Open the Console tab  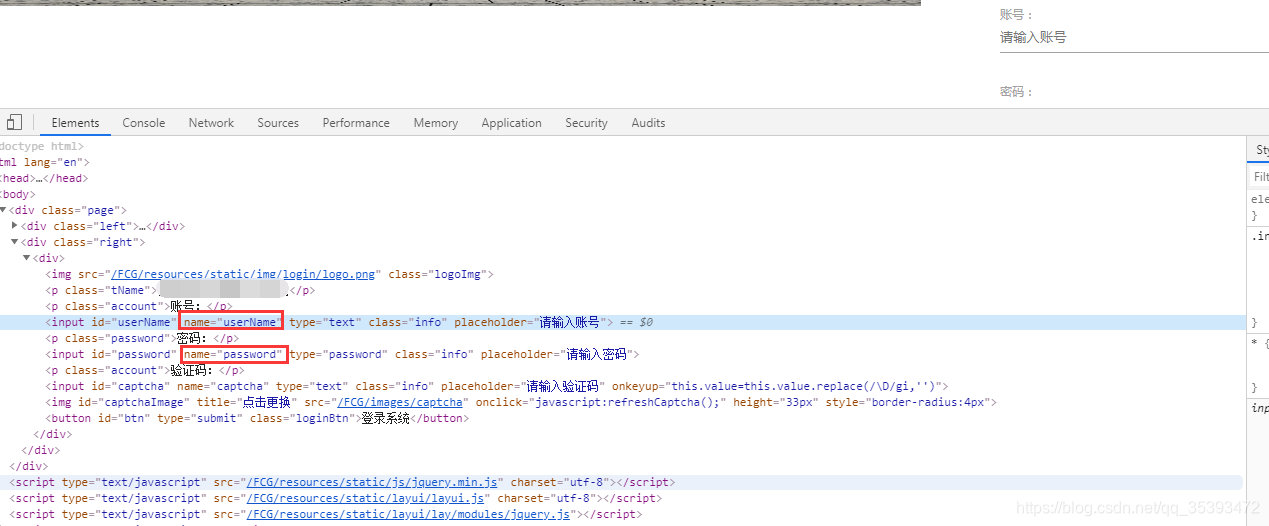144,123
